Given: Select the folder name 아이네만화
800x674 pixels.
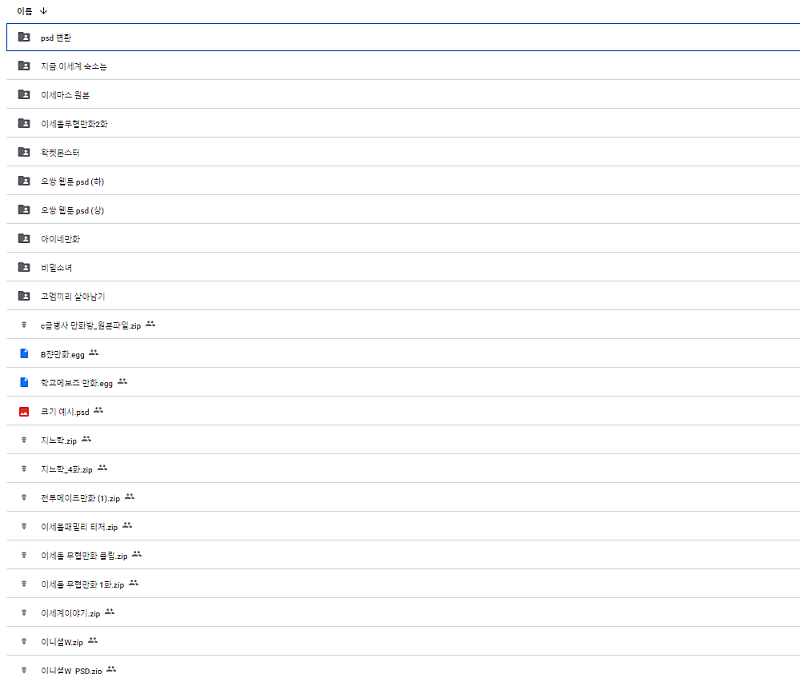Looking at the screenshot, I should (x=60, y=239).
